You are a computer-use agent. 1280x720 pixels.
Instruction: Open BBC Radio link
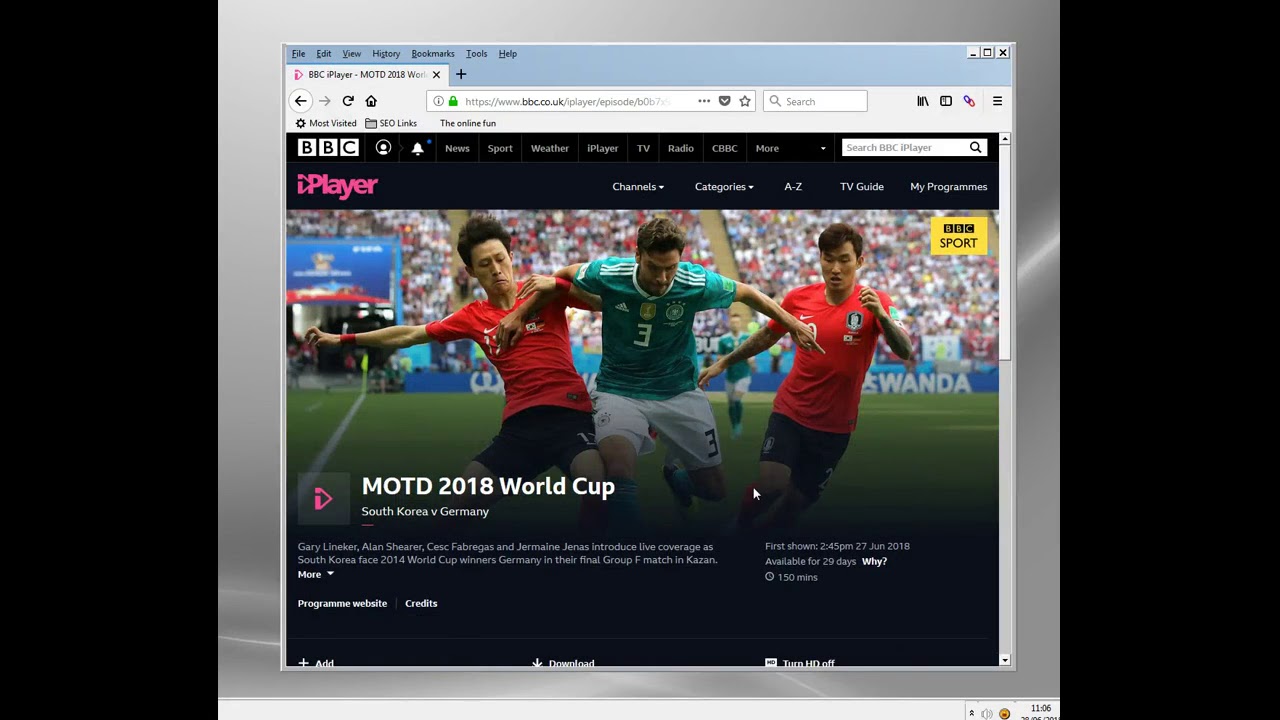tap(681, 148)
